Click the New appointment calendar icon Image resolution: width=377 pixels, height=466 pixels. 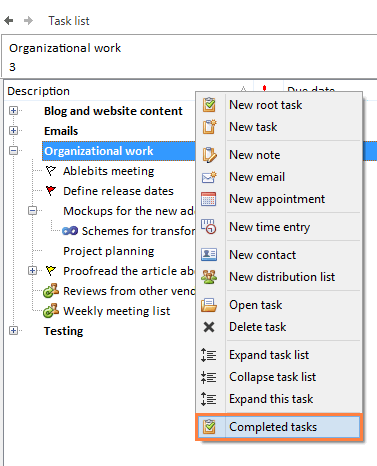tap(209, 199)
